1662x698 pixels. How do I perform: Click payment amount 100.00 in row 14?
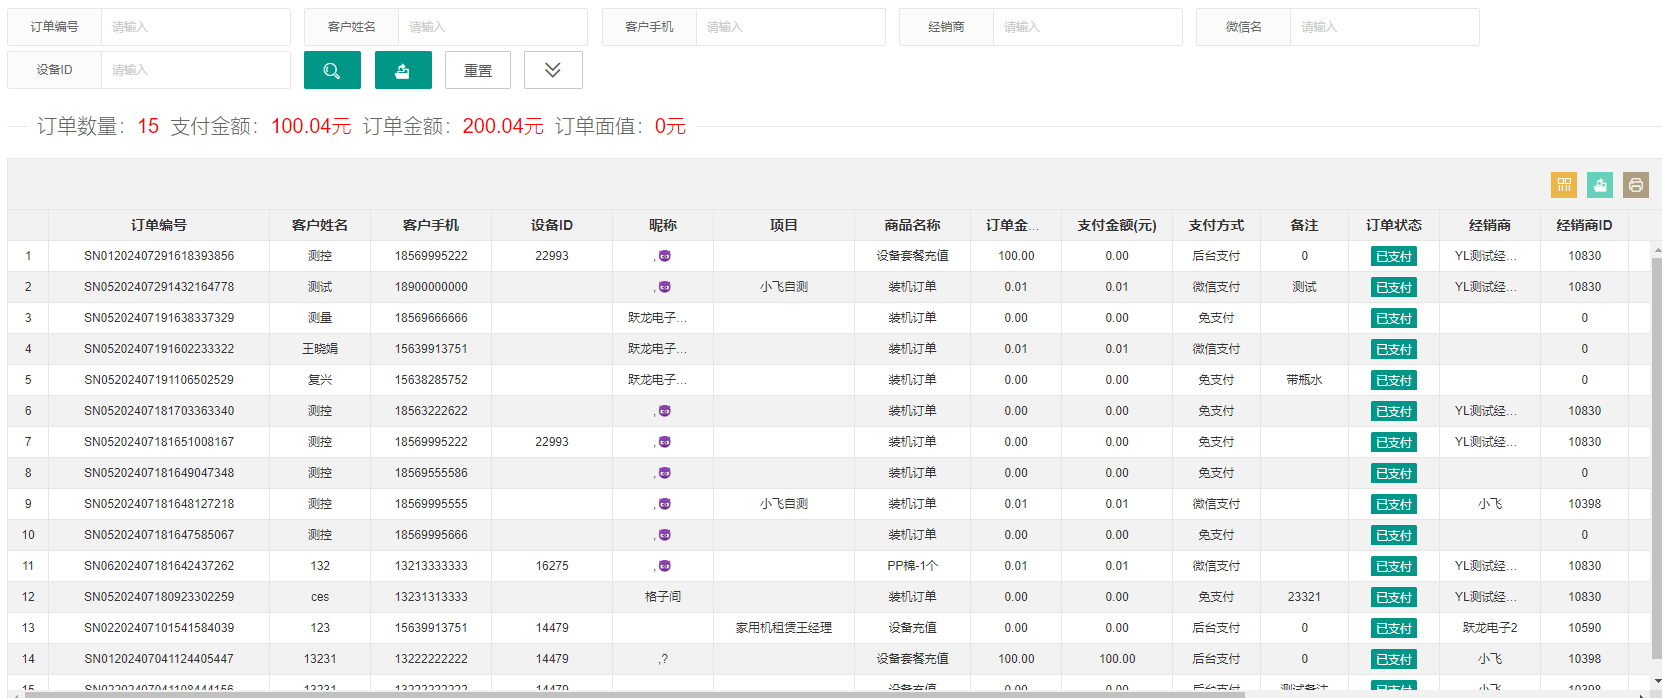pos(1117,659)
